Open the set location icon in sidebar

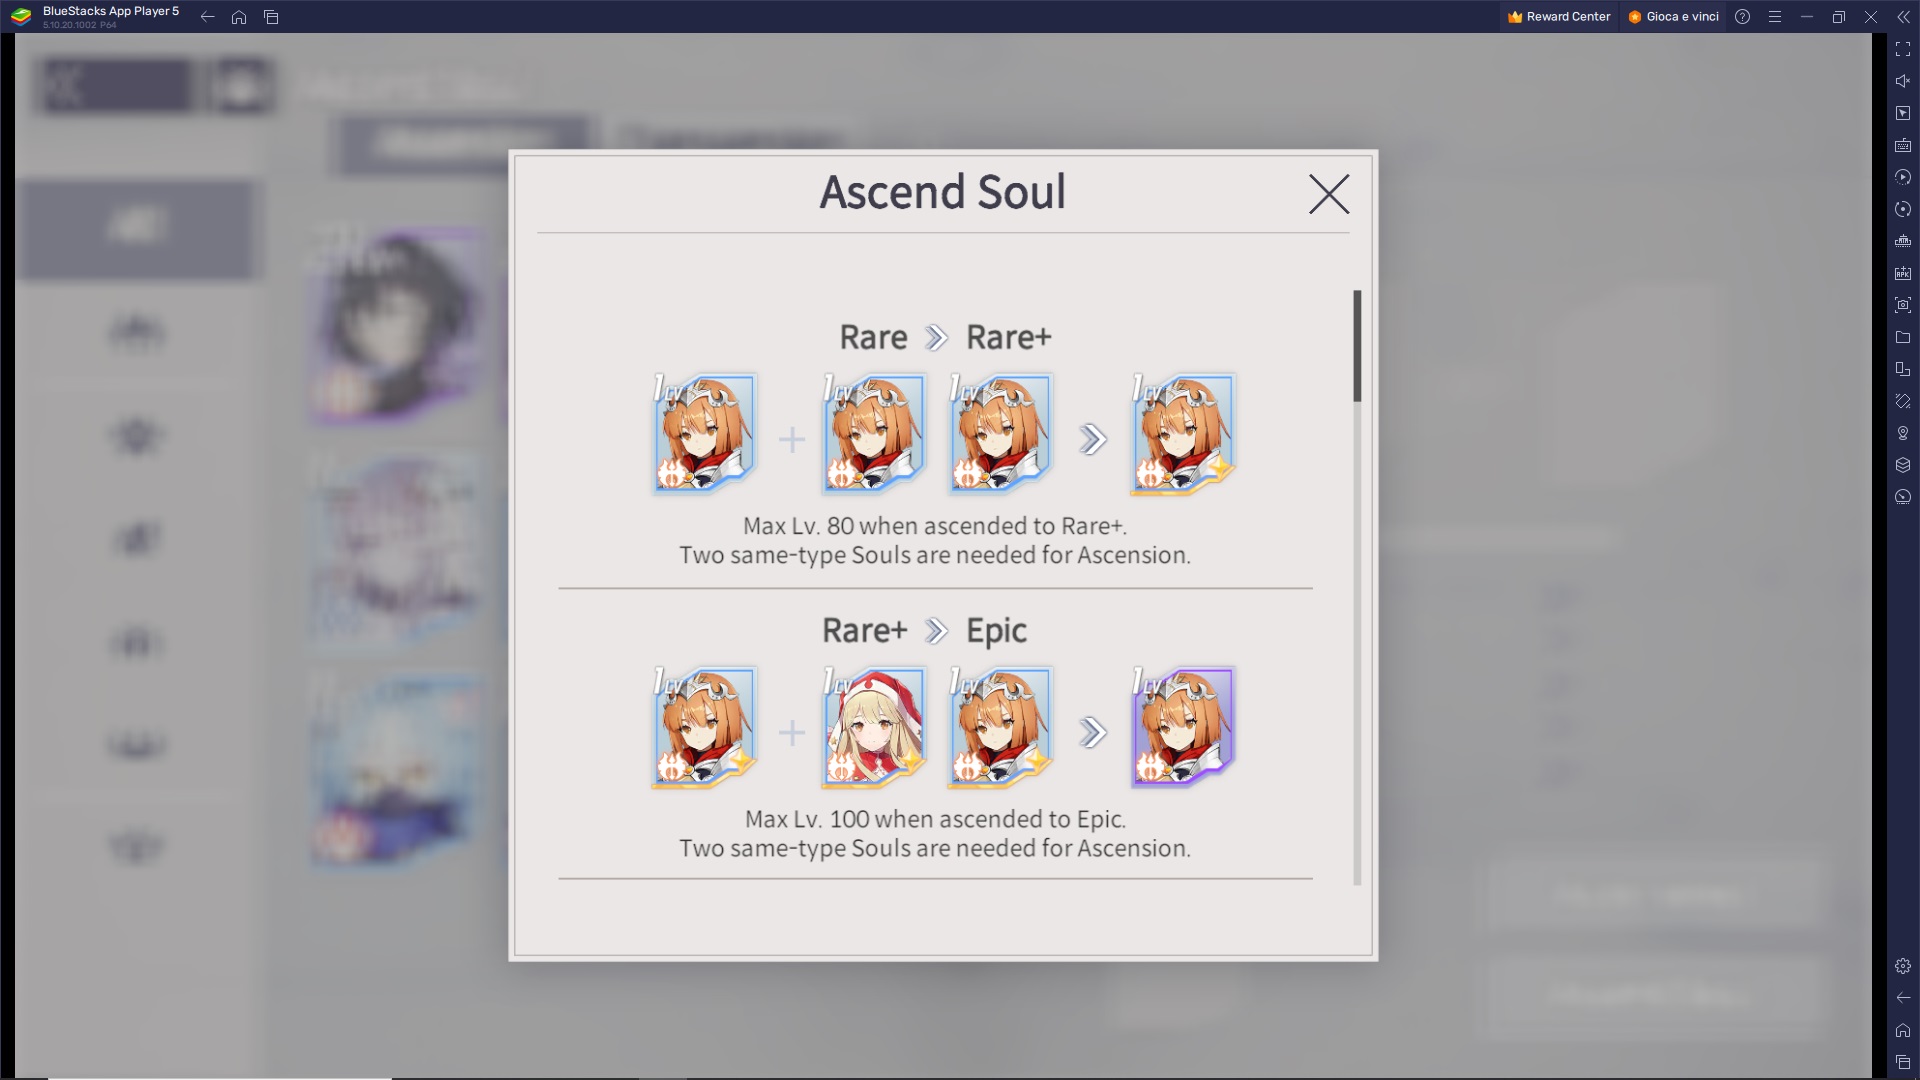[1903, 433]
